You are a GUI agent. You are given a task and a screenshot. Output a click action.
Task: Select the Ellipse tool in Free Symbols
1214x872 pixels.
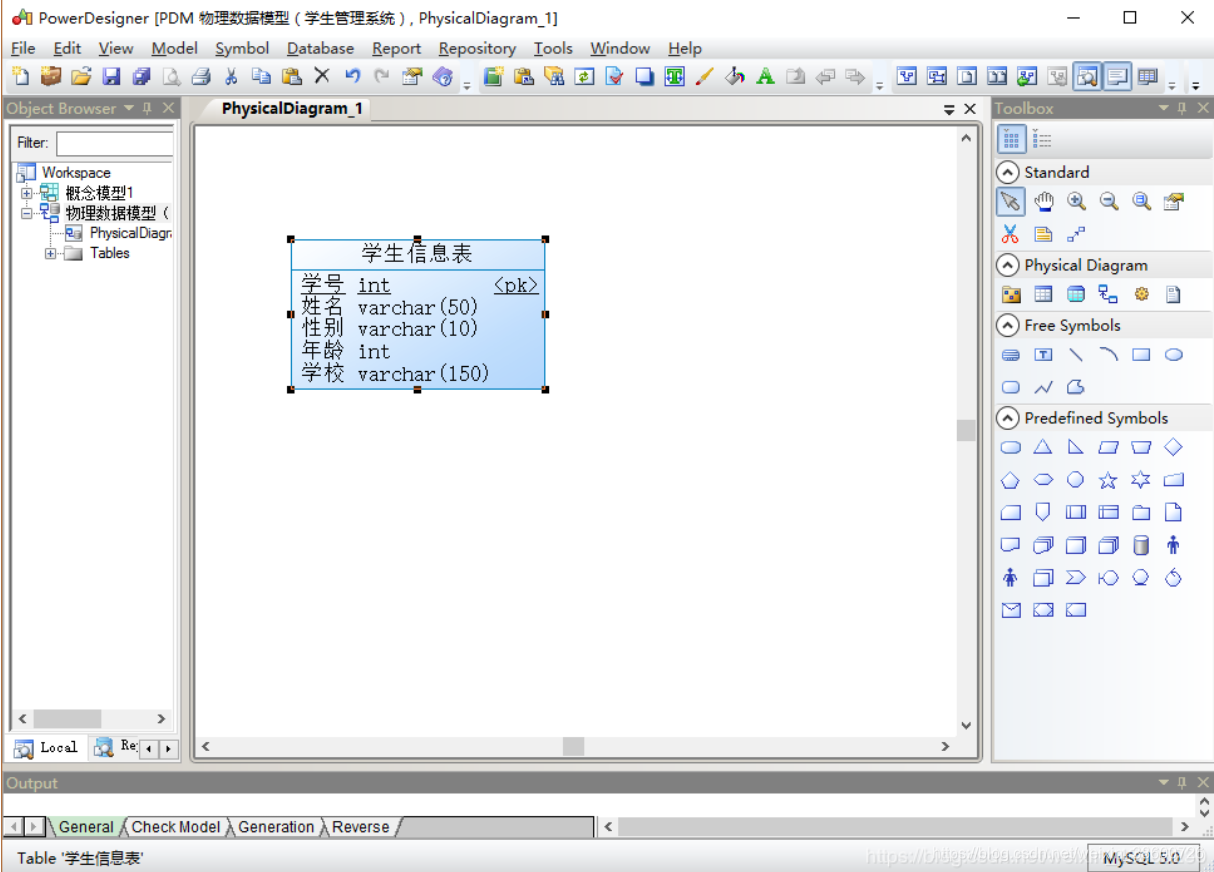[x=1174, y=355]
